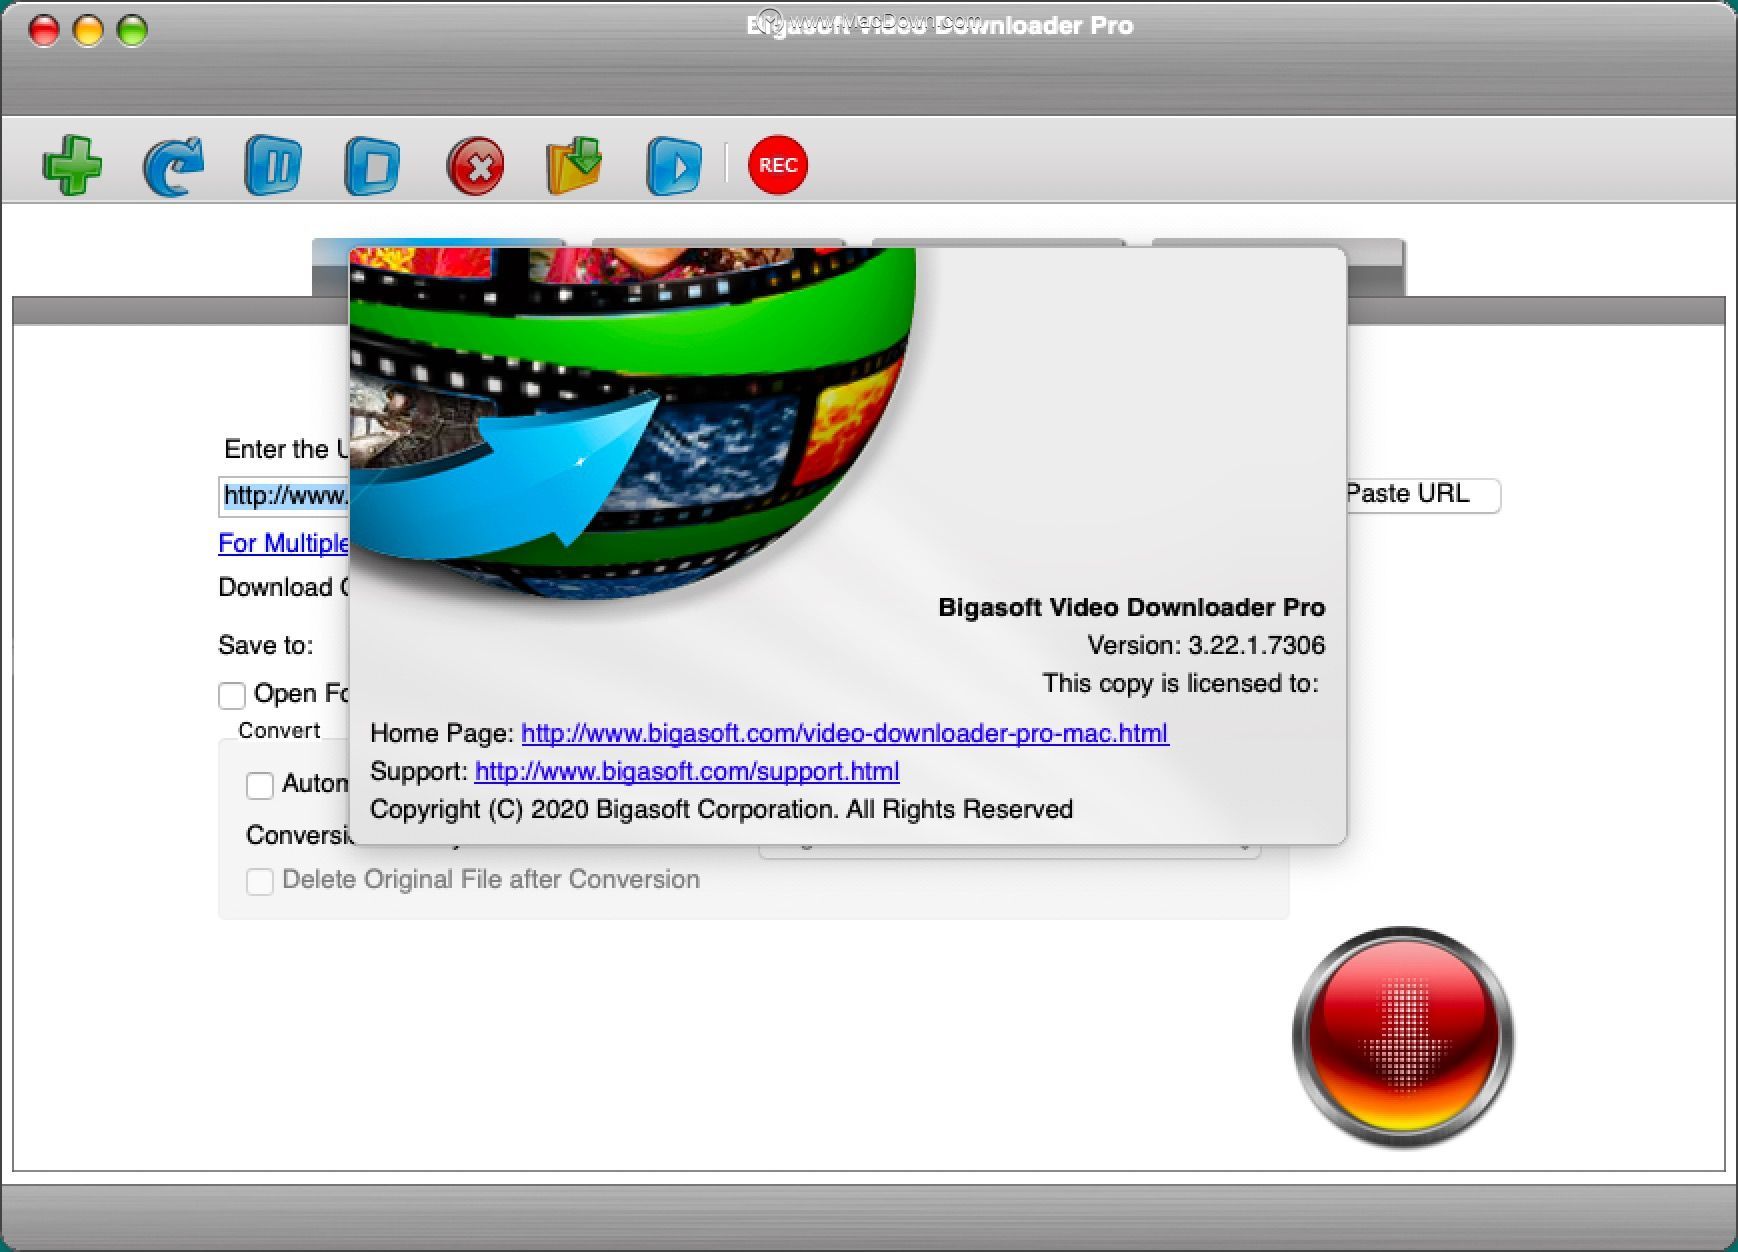Click the Copyright (C) 2020 Bigasoft text
The height and width of the screenshot is (1252, 1738).
[x=721, y=809]
